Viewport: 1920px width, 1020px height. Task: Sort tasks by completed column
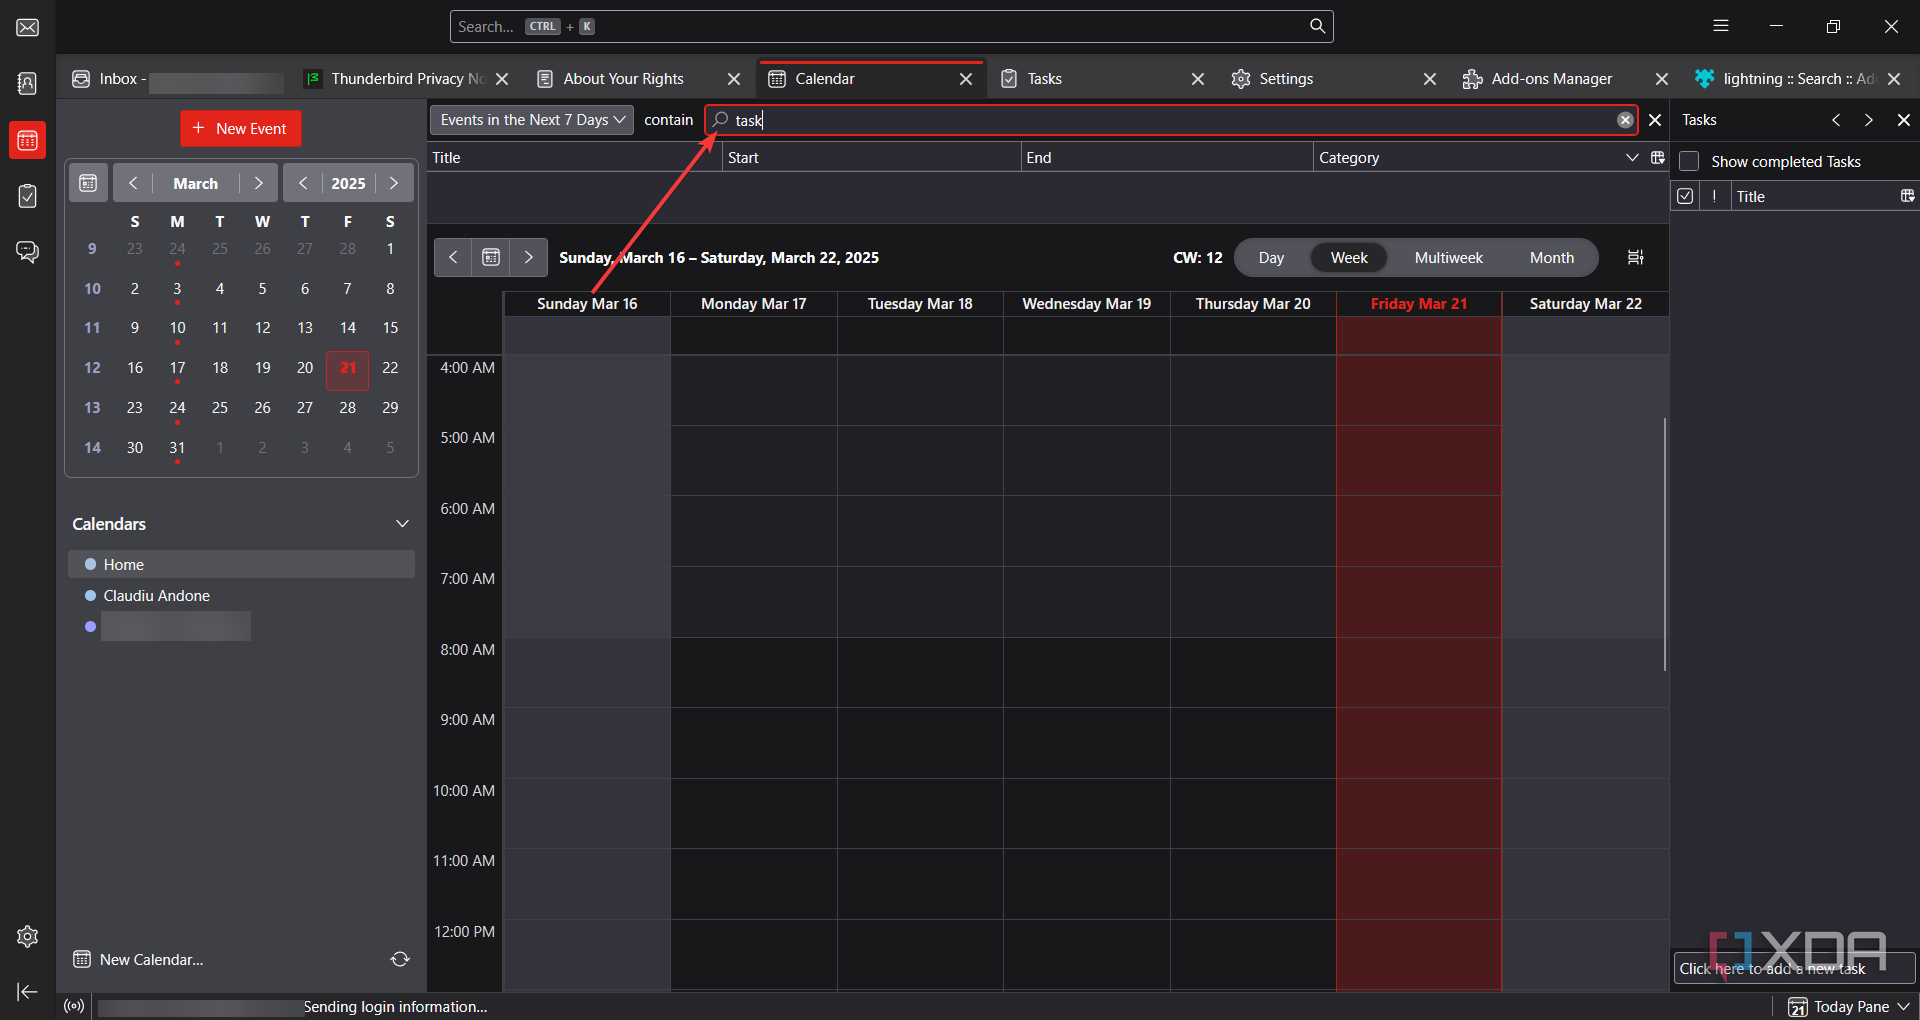point(1685,196)
